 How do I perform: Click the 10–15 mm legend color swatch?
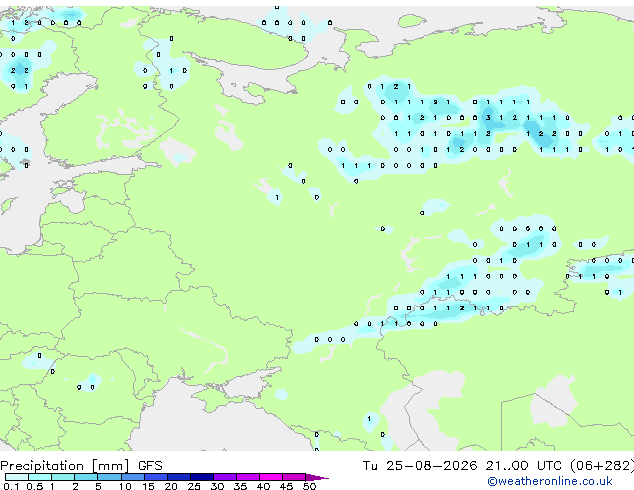coord(132,477)
